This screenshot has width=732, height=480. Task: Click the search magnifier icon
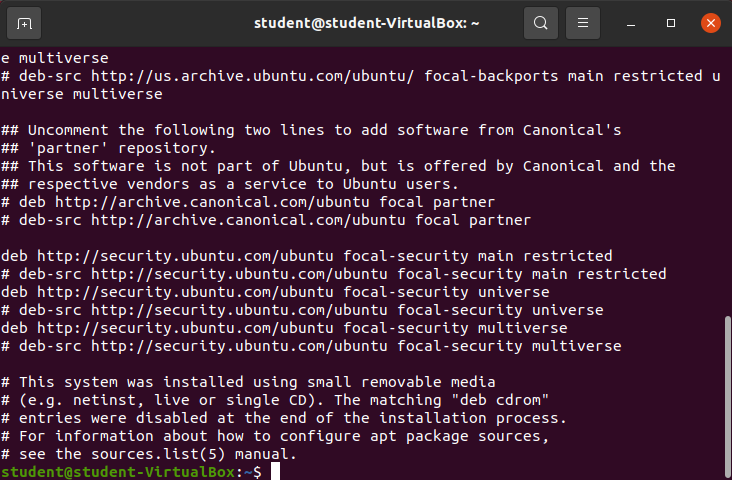coord(541,22)
